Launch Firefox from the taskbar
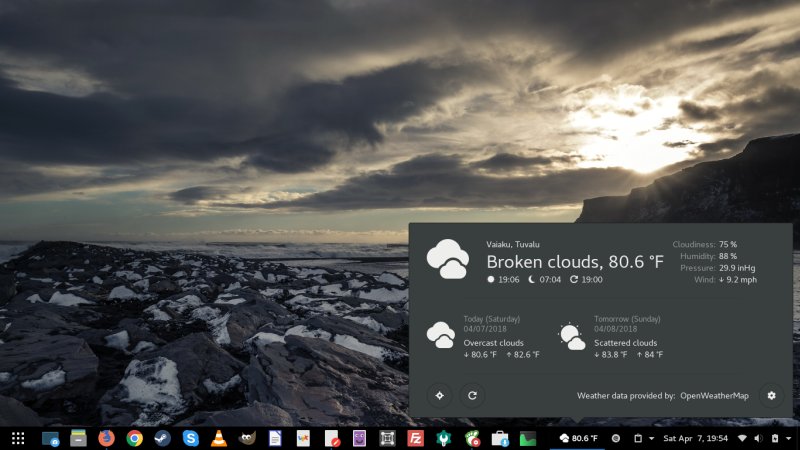Screen dimensions: 800x450 (106, 438)
